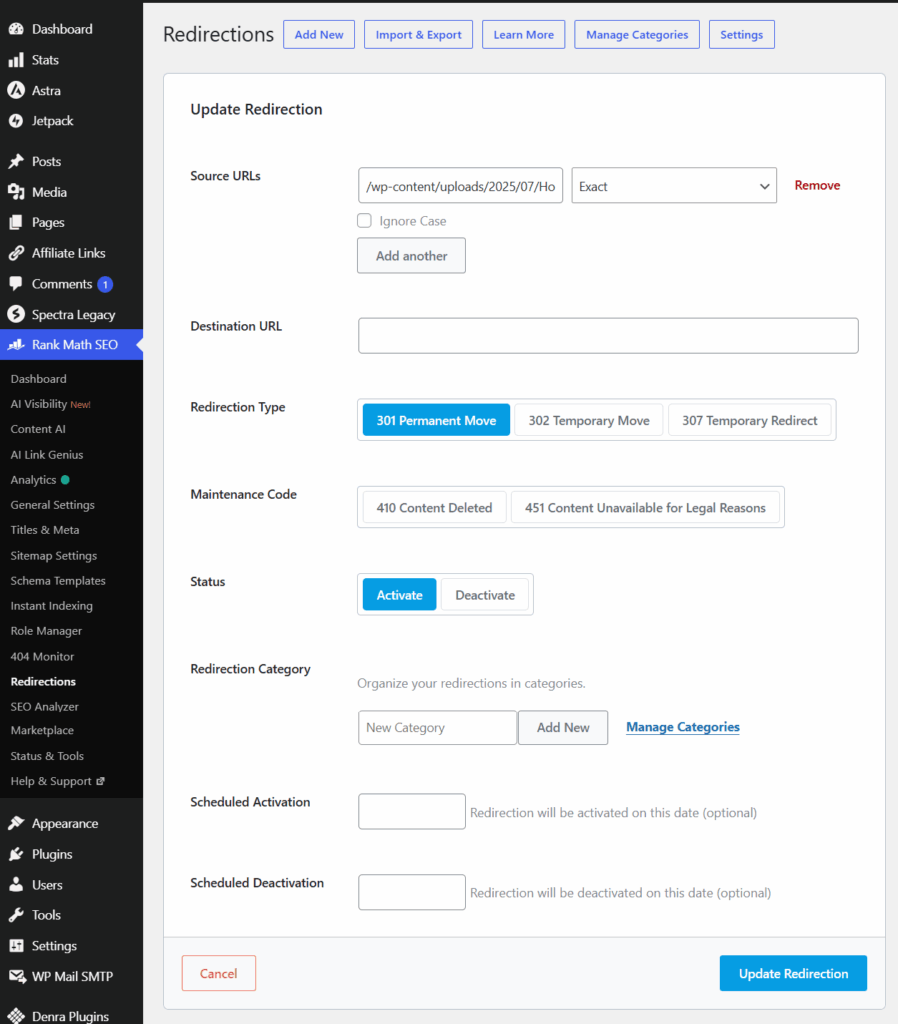Open General Settings submenu item
This screenshot has width=898, height=1024.
point(52,505)
